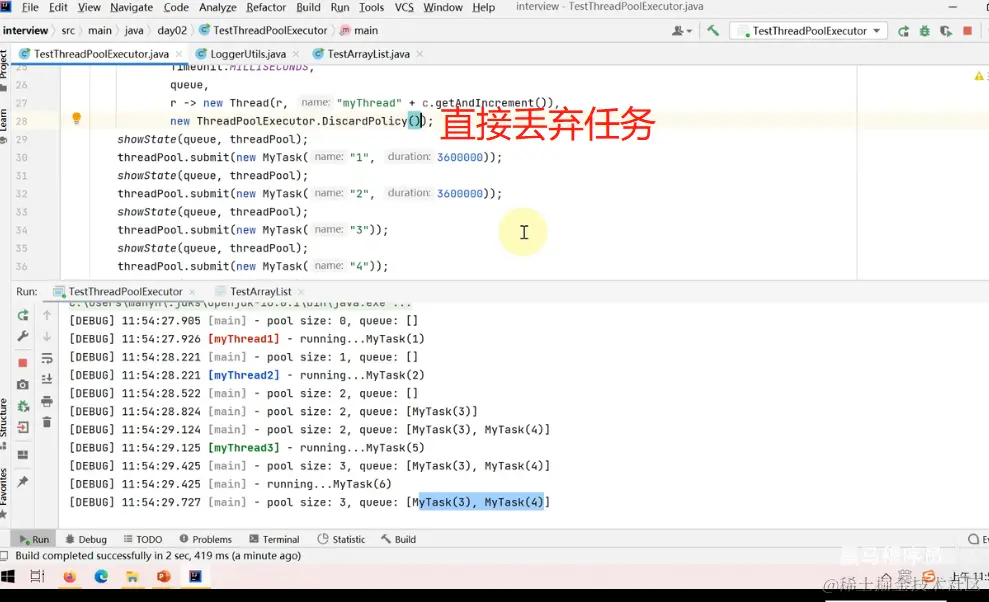Click main method in breadcrumb bar

(x=359, y=30)
